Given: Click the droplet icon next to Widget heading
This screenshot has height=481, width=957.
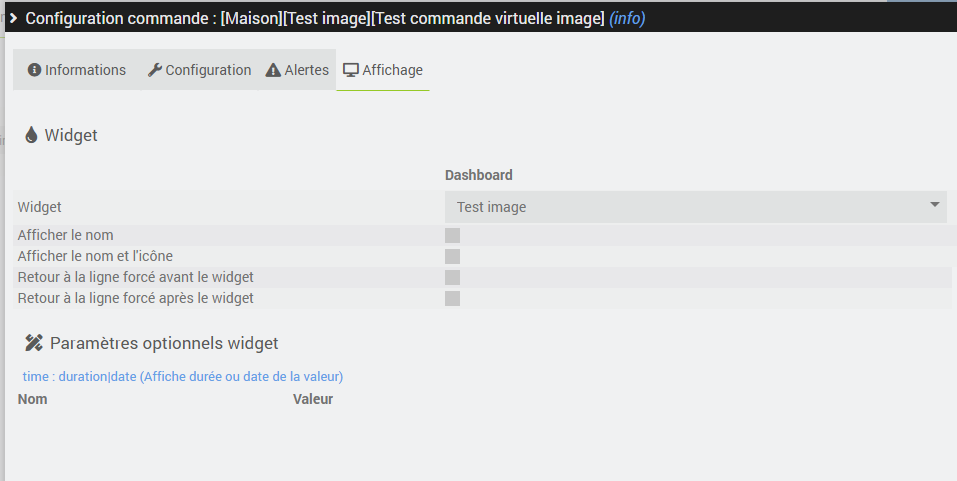Looking at the screenshot, I should coord(31,135).
